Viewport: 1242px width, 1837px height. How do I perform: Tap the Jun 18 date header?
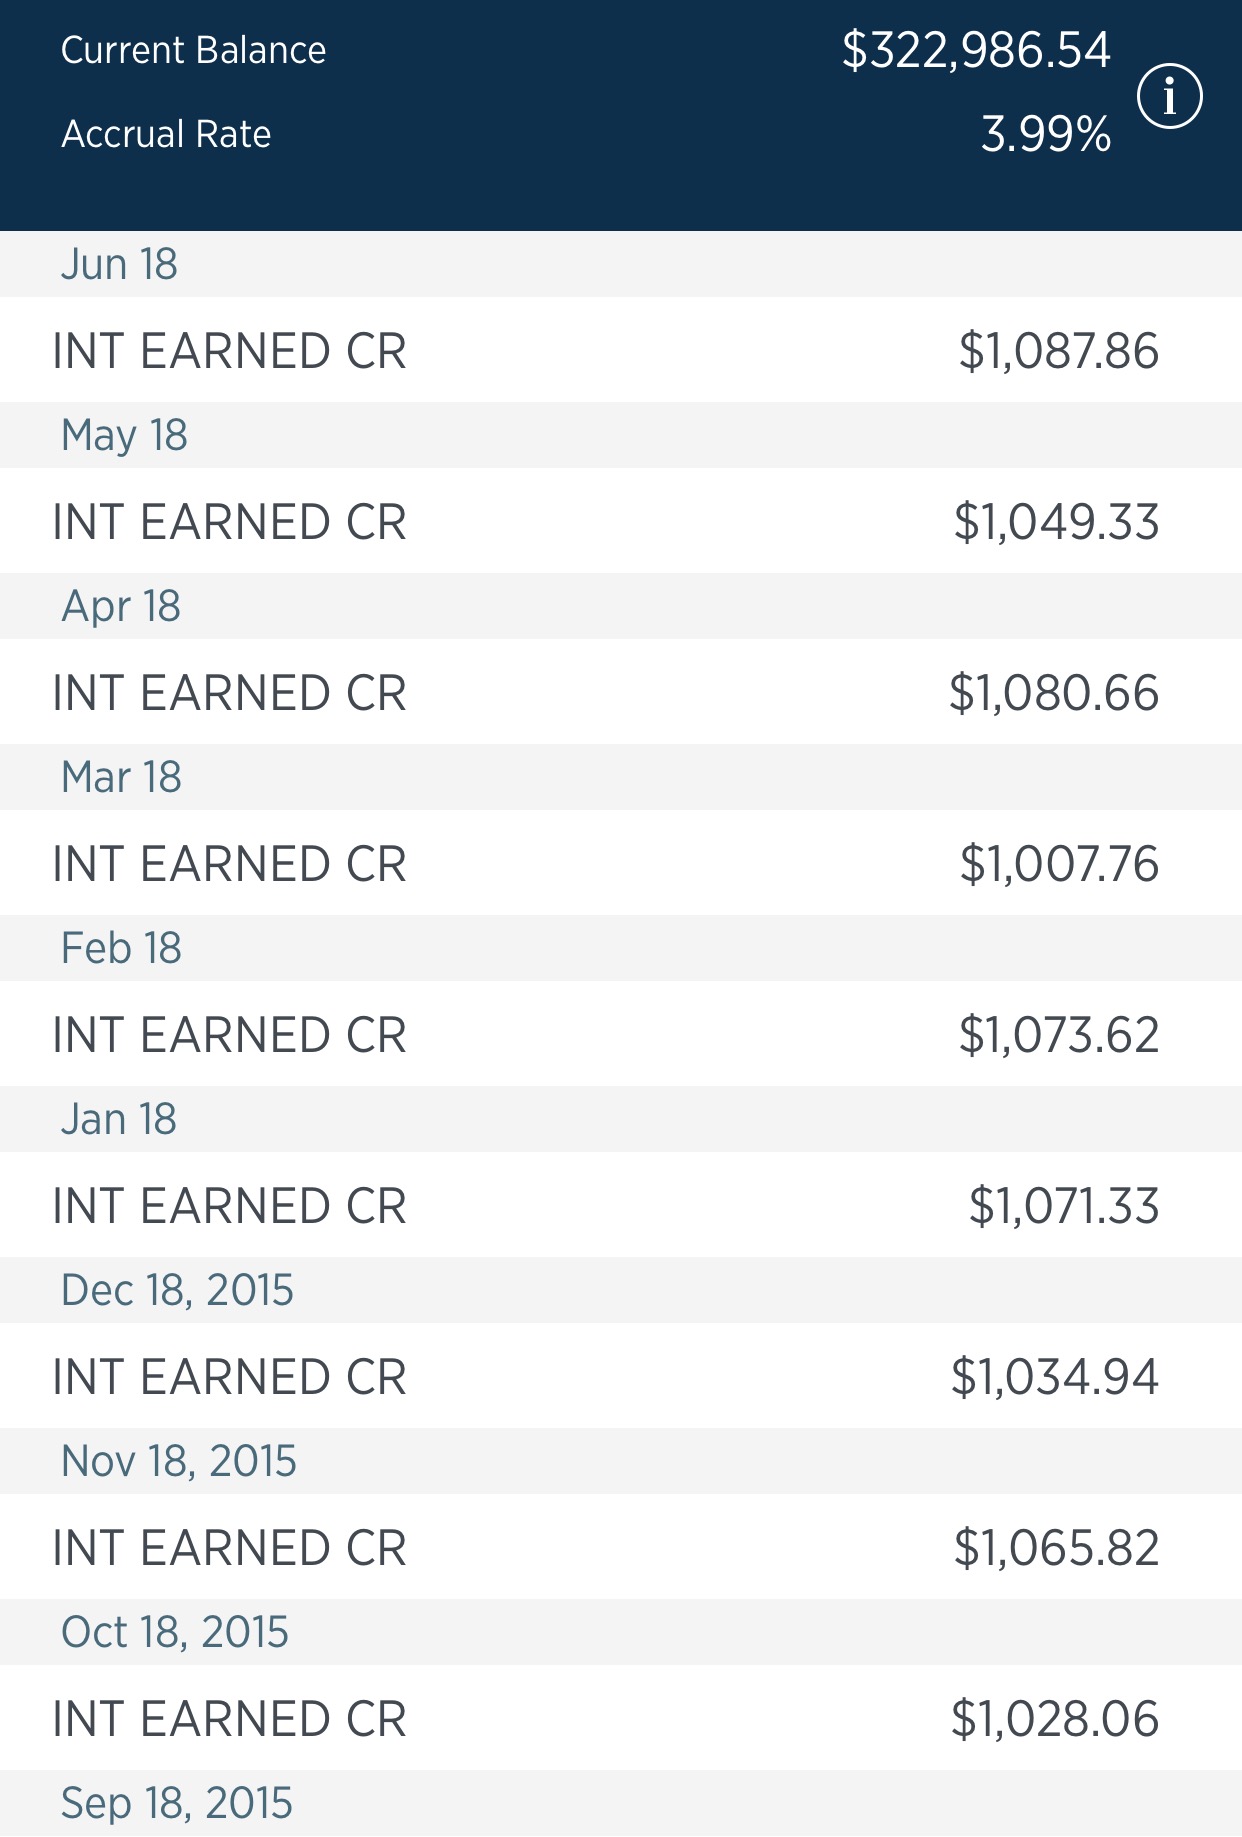tap(119, 264)
